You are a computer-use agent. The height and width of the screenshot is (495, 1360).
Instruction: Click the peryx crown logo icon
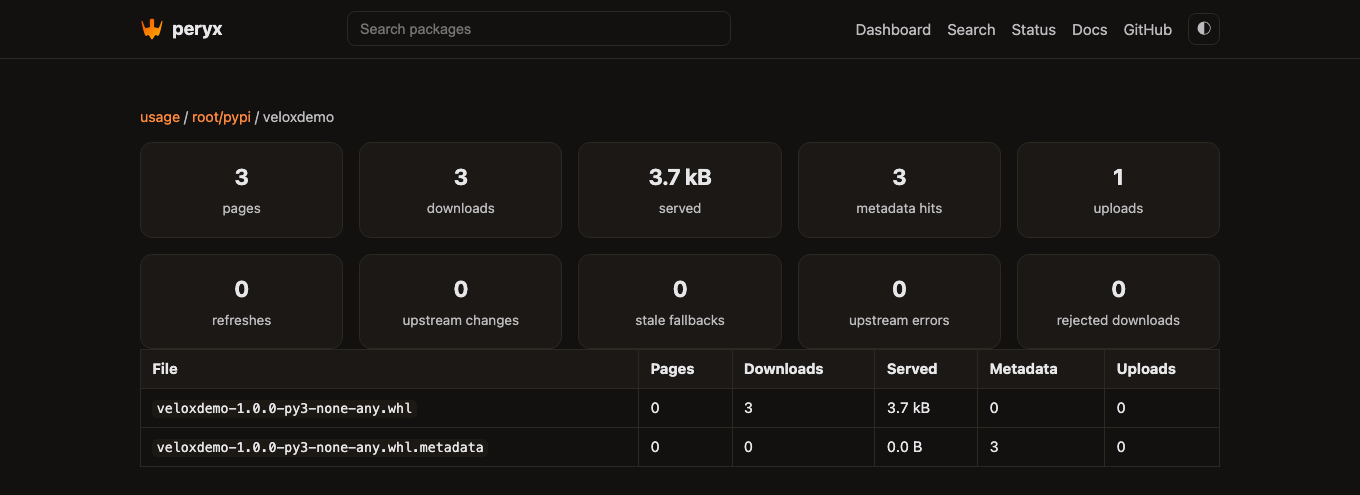click(151, 29)
